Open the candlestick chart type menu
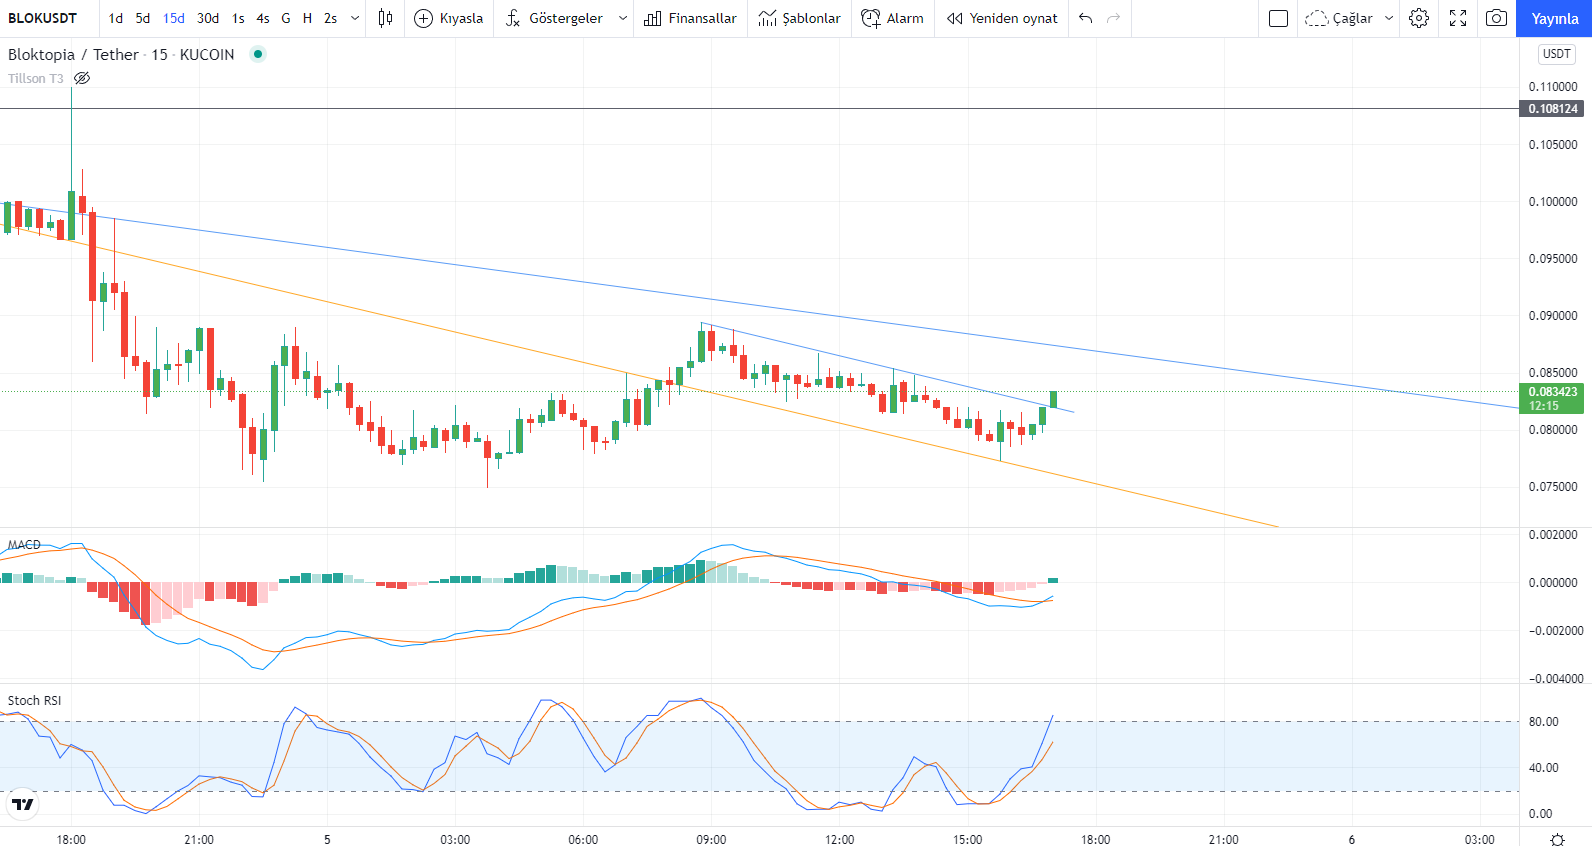1592x846 pixels. coord(385,18)
